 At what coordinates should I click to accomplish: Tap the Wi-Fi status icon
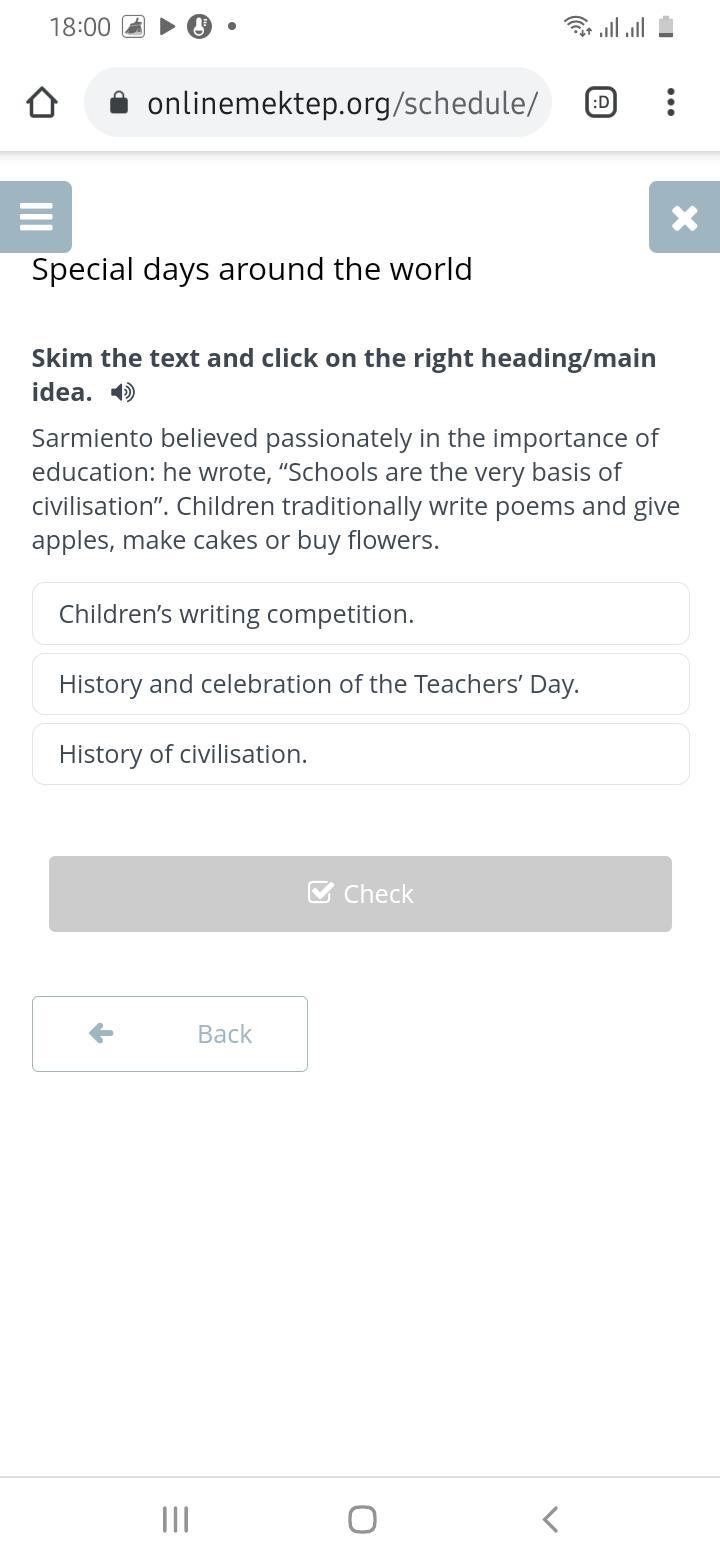(577, 27)
